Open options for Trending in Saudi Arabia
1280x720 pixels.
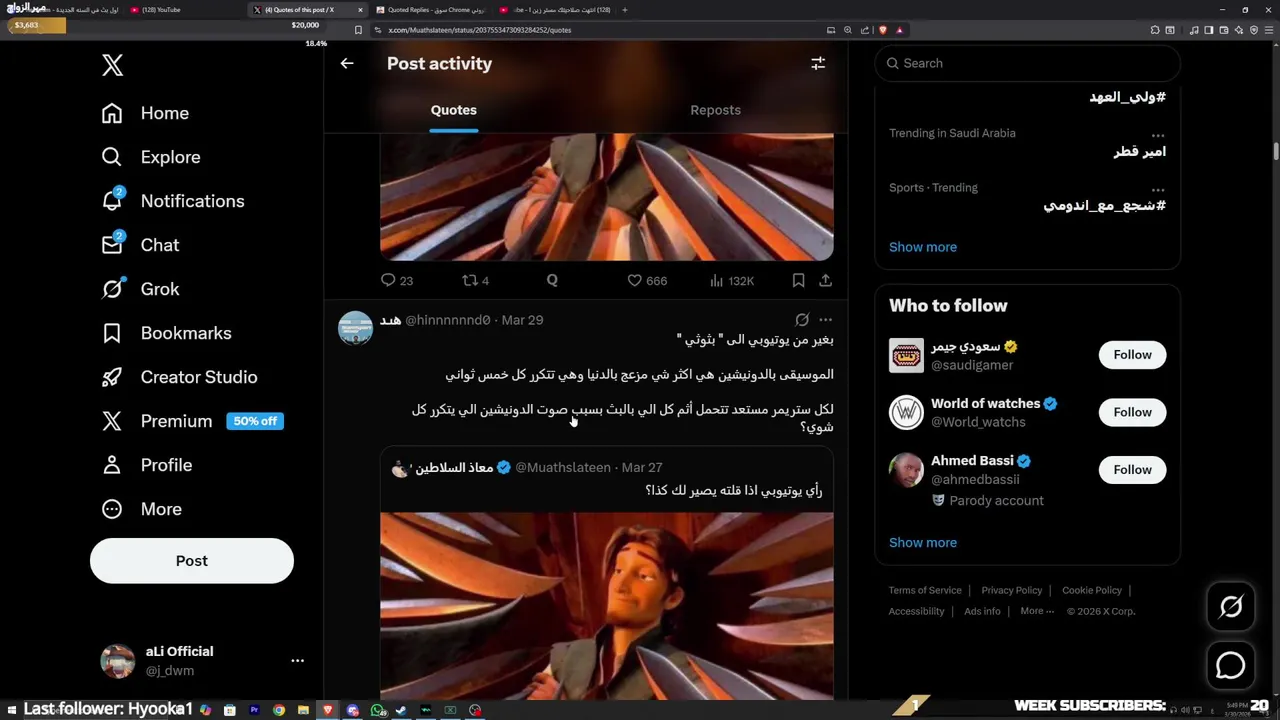tap(1157, 134)
